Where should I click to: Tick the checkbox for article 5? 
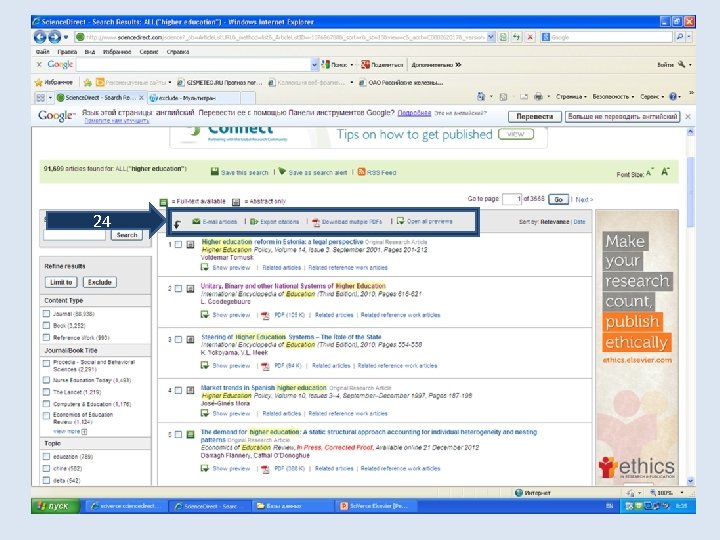[x=178, y=434]
